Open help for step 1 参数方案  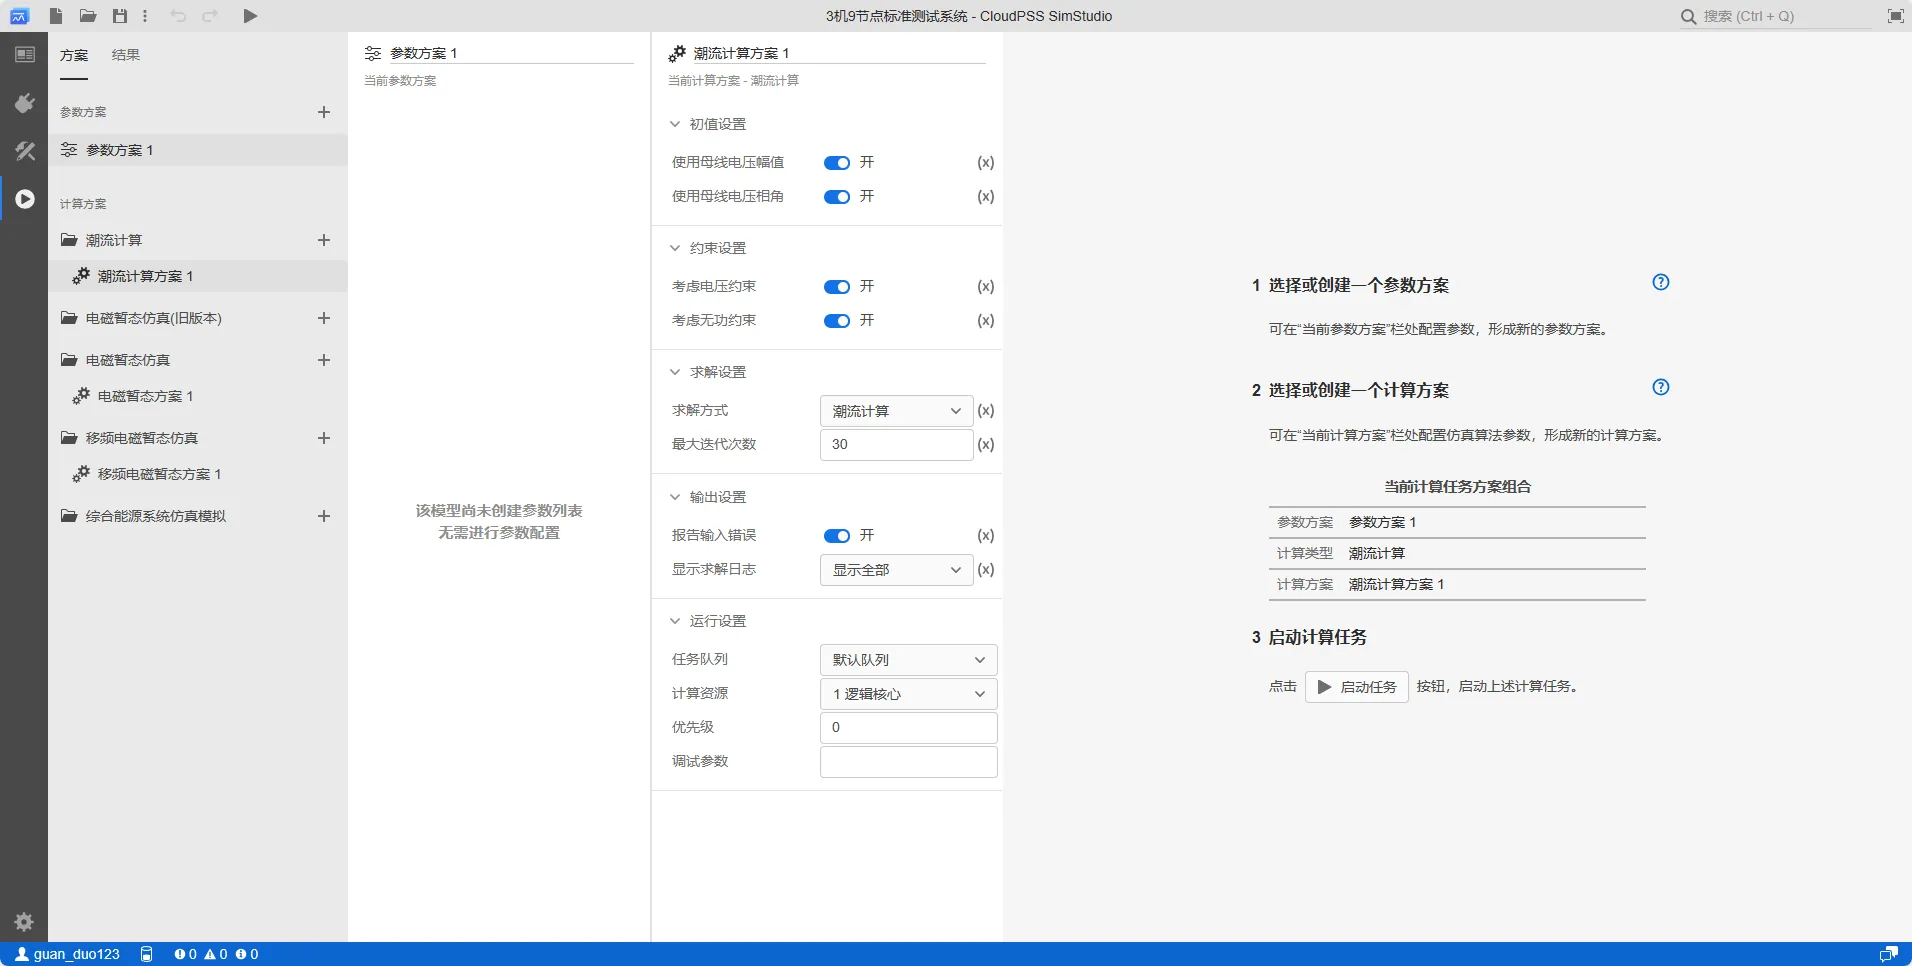tap(1661, 282)
